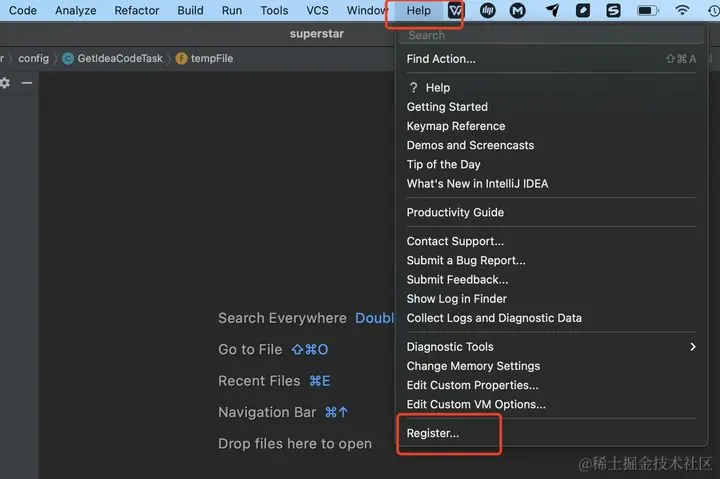Open the Window menu
Screen dimensions: 720x479
coord(366,10)
